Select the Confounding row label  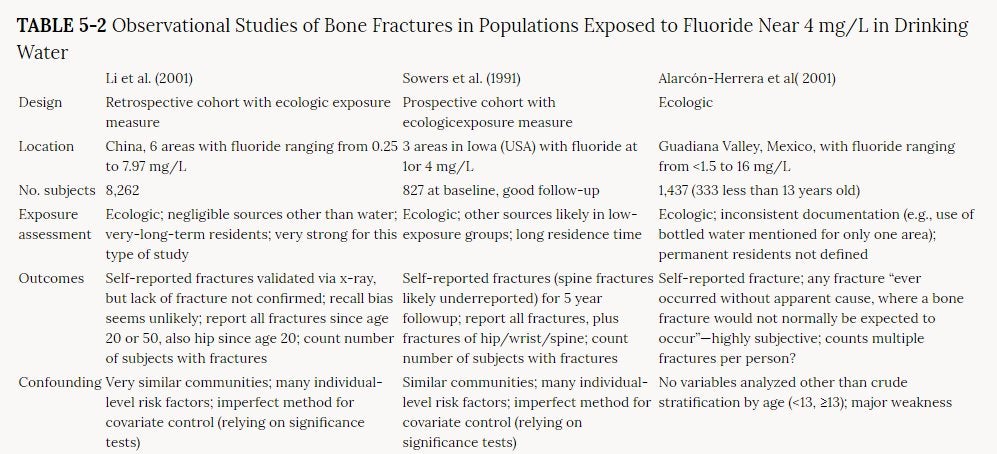(59, 382)
